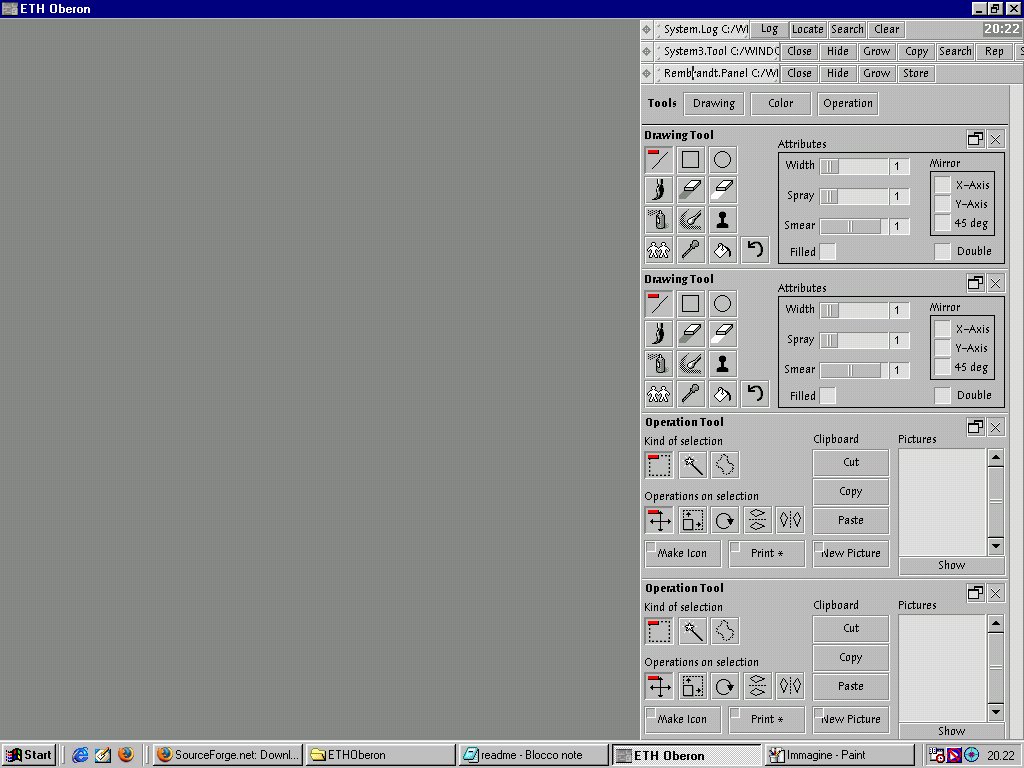Choose the paint bucket in upper Drawing Tool panel
The width and height of the screenshot is (1024, 768).
[722, 250]
